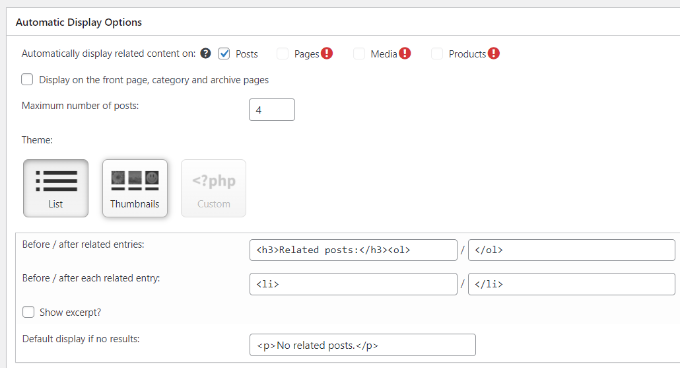Click the Before related entries field
680x368 pixels.
[353, 250]
